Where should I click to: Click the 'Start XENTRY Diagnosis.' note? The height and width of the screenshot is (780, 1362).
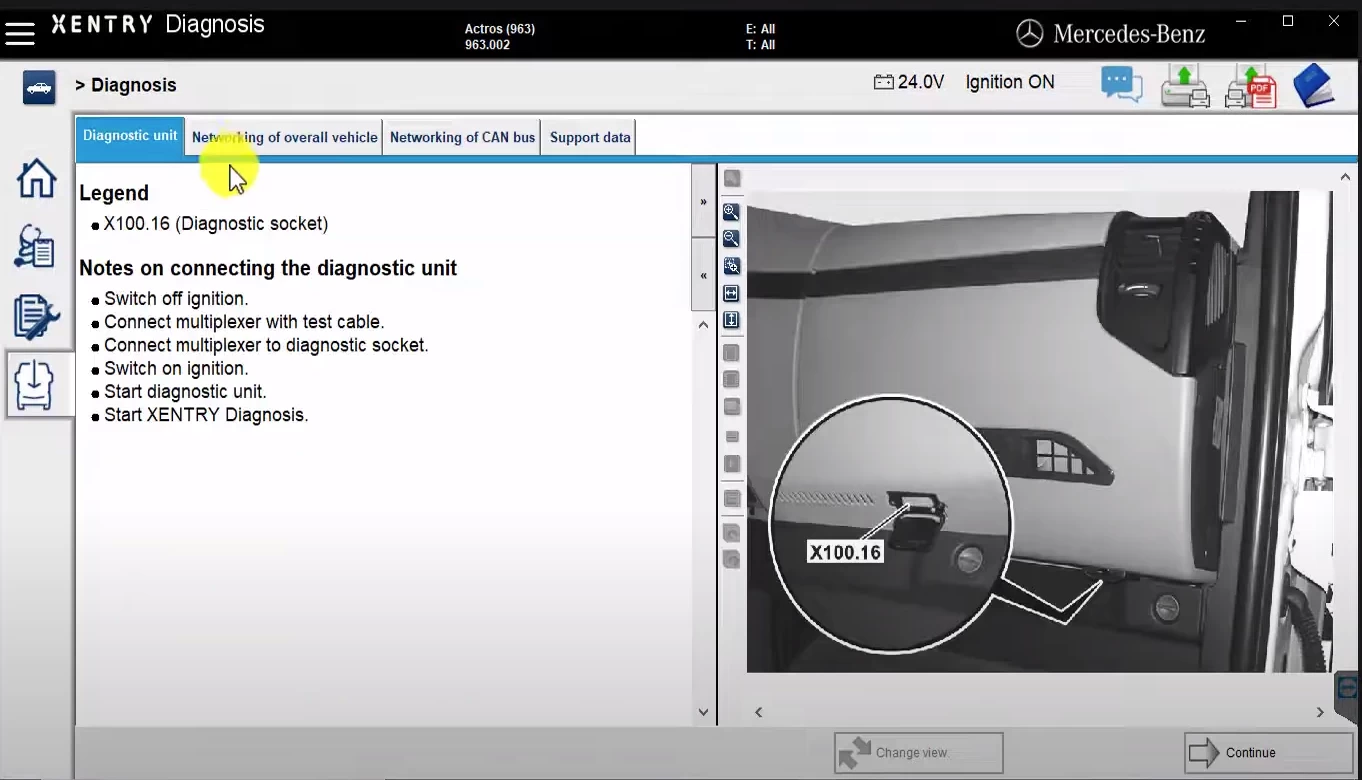coord(206,415)
